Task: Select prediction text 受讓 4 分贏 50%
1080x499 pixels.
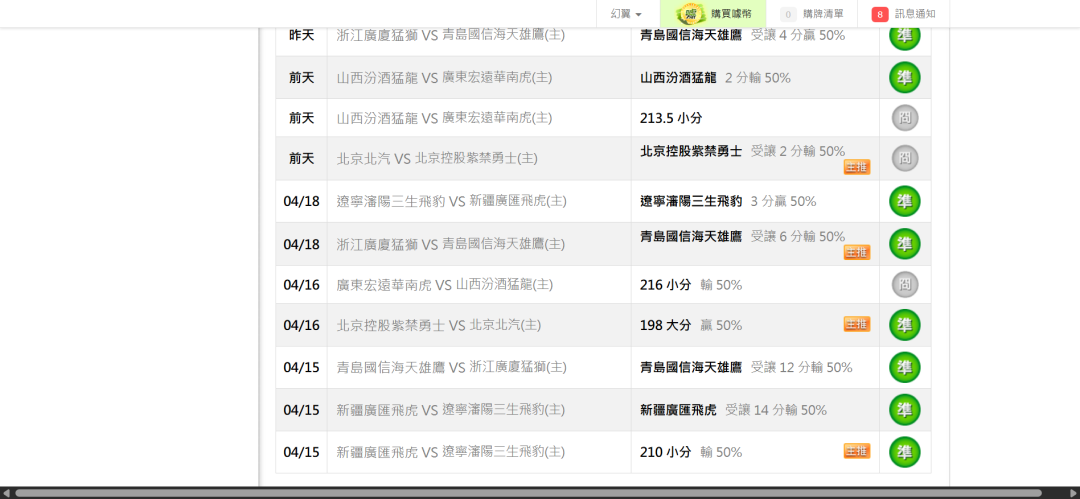Action: (798, 35)
